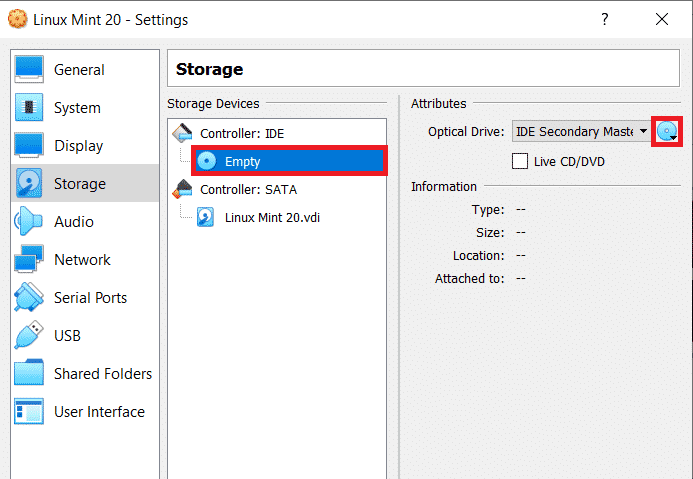The height and width of the screenshot is (479, 693).
Task: Select the Empty optical drive entry
Action: [x=242, y=161]
